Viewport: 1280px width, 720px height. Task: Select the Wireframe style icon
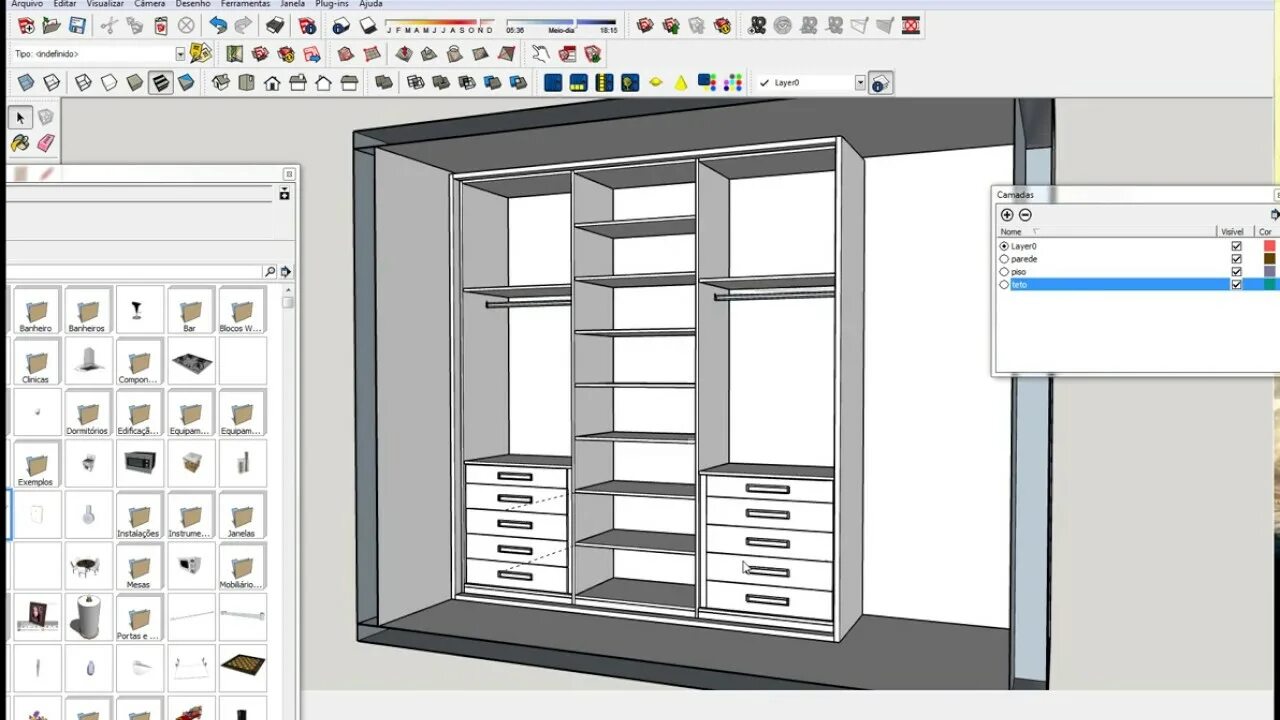[x=83, y=83]
